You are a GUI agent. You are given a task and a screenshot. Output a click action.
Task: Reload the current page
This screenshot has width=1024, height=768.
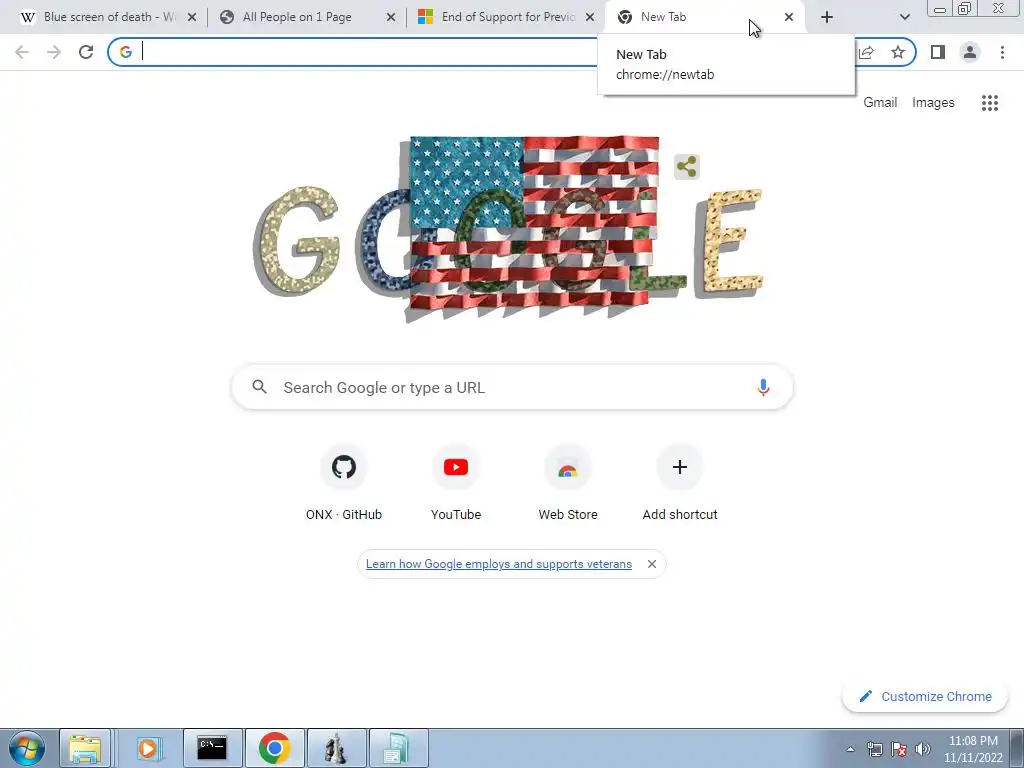[86, 52]
